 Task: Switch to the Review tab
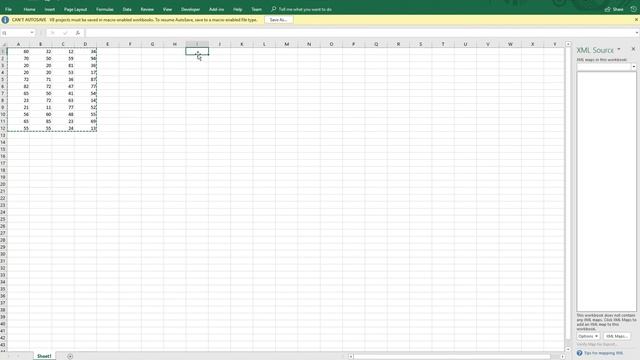(147, 9)
